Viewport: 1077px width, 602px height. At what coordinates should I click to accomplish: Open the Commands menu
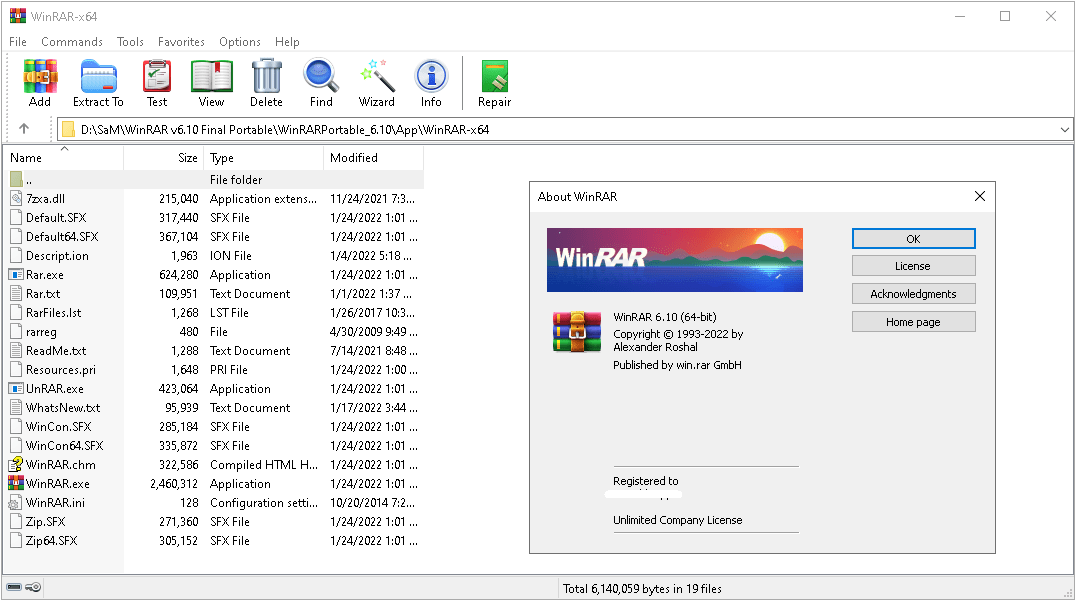(x=71, y=42)
